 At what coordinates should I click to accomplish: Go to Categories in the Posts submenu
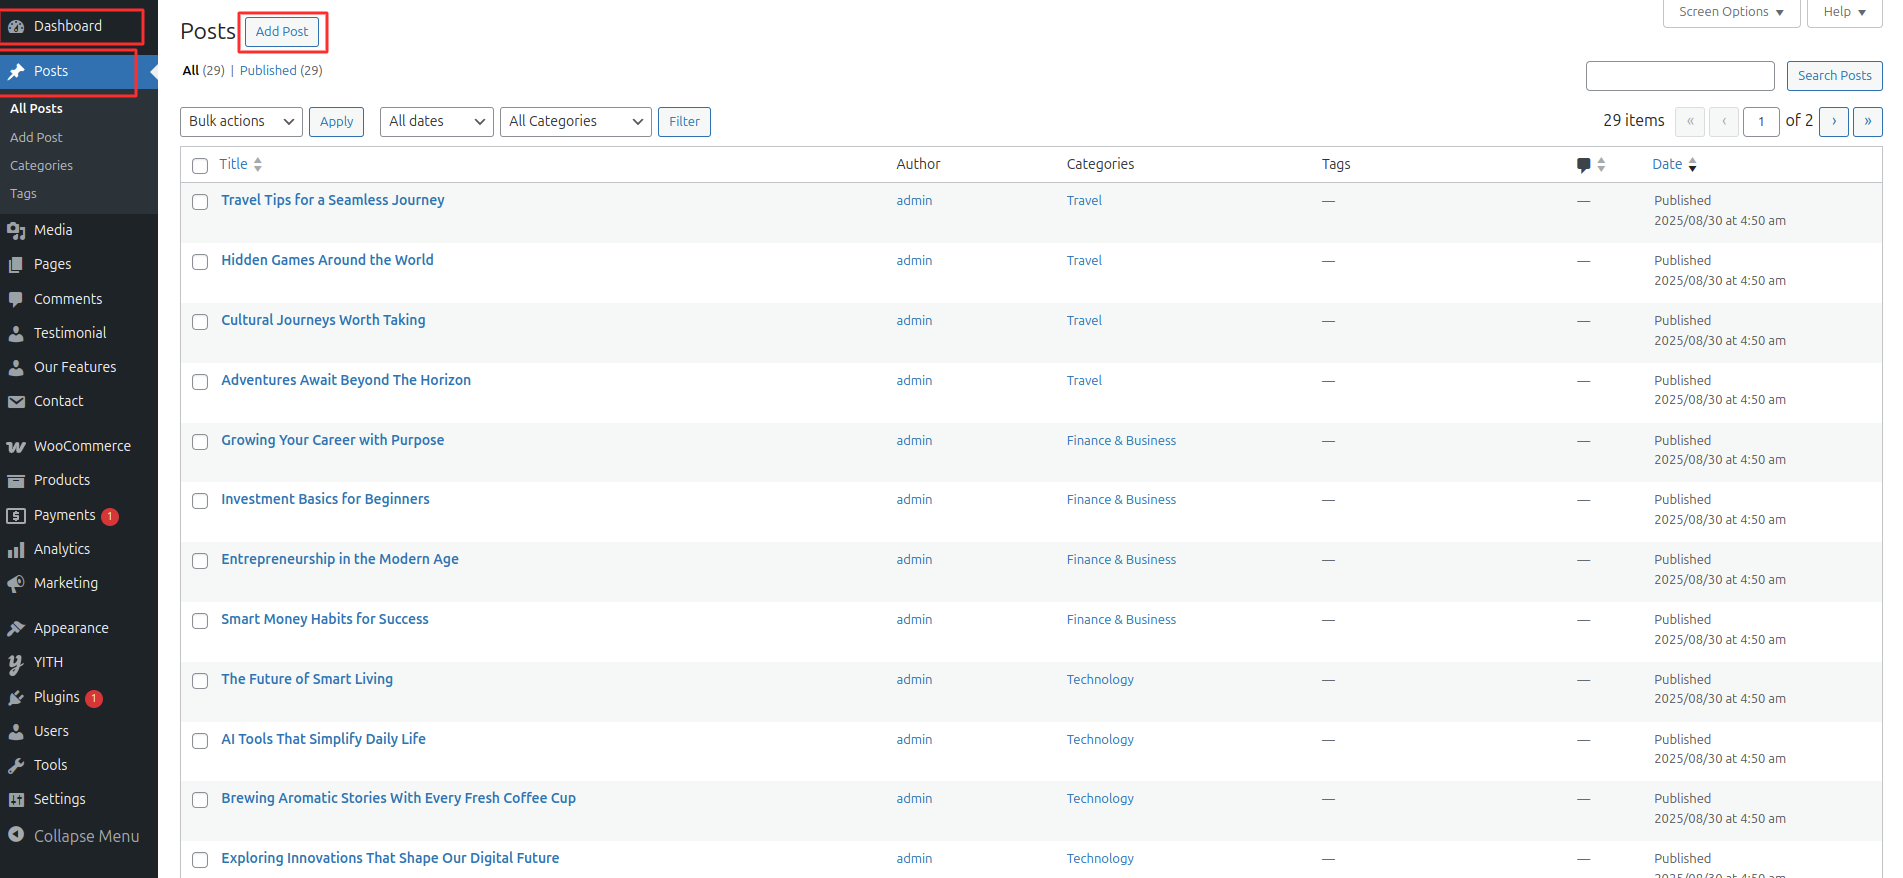(x=41, y=166)
